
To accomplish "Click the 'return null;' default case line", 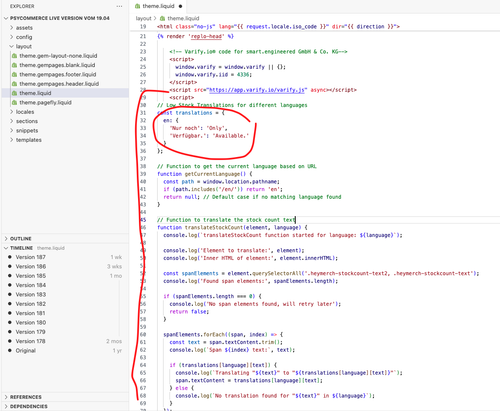I will tap(252, 197).
